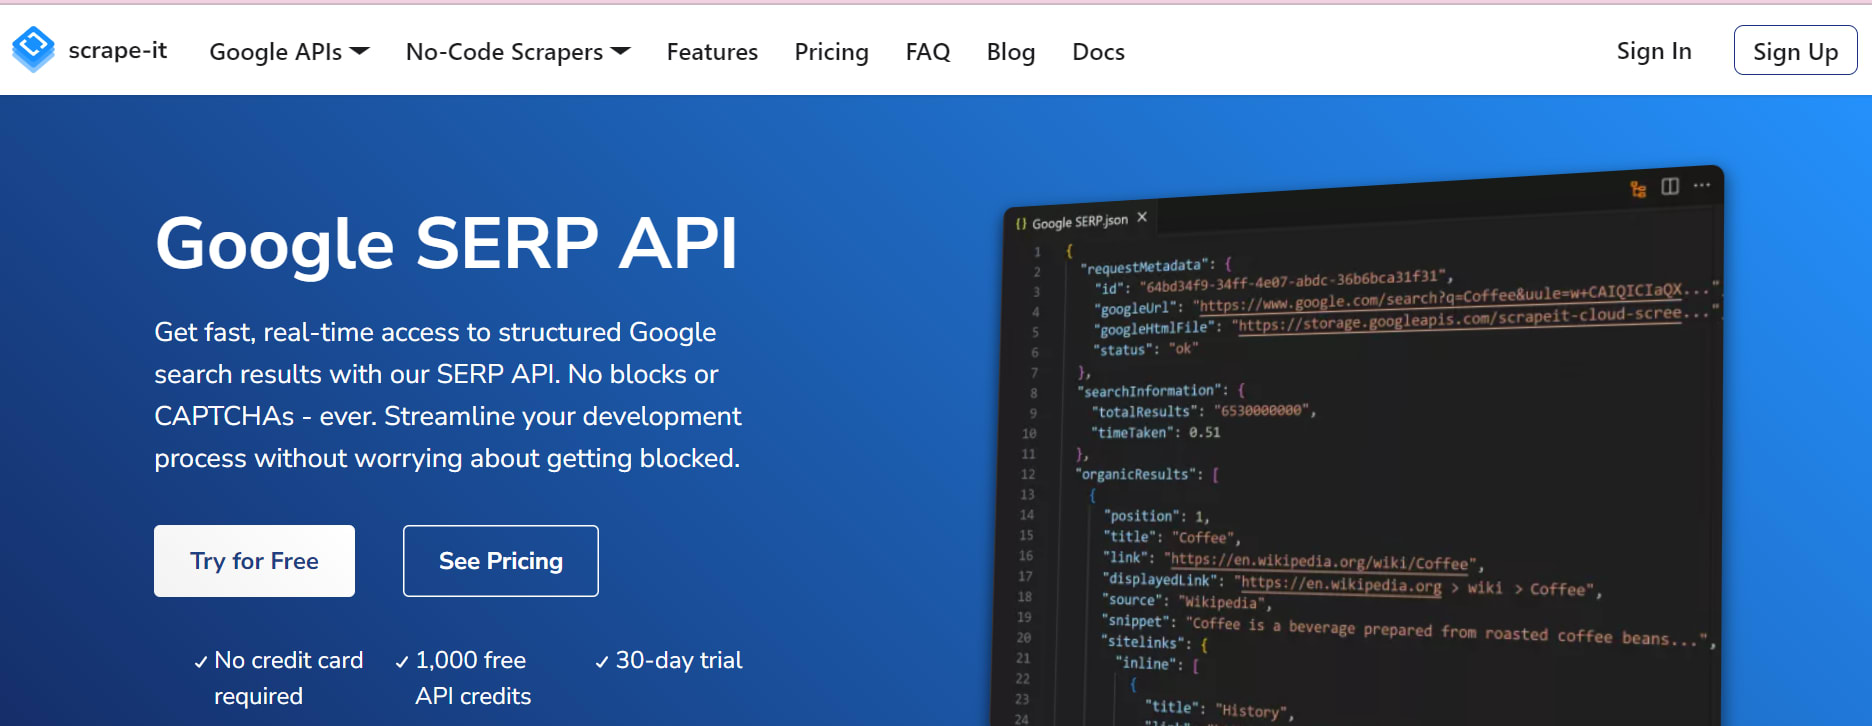Open the Docs link
Screen dimensions: 1872x726
pos(1098,52)
